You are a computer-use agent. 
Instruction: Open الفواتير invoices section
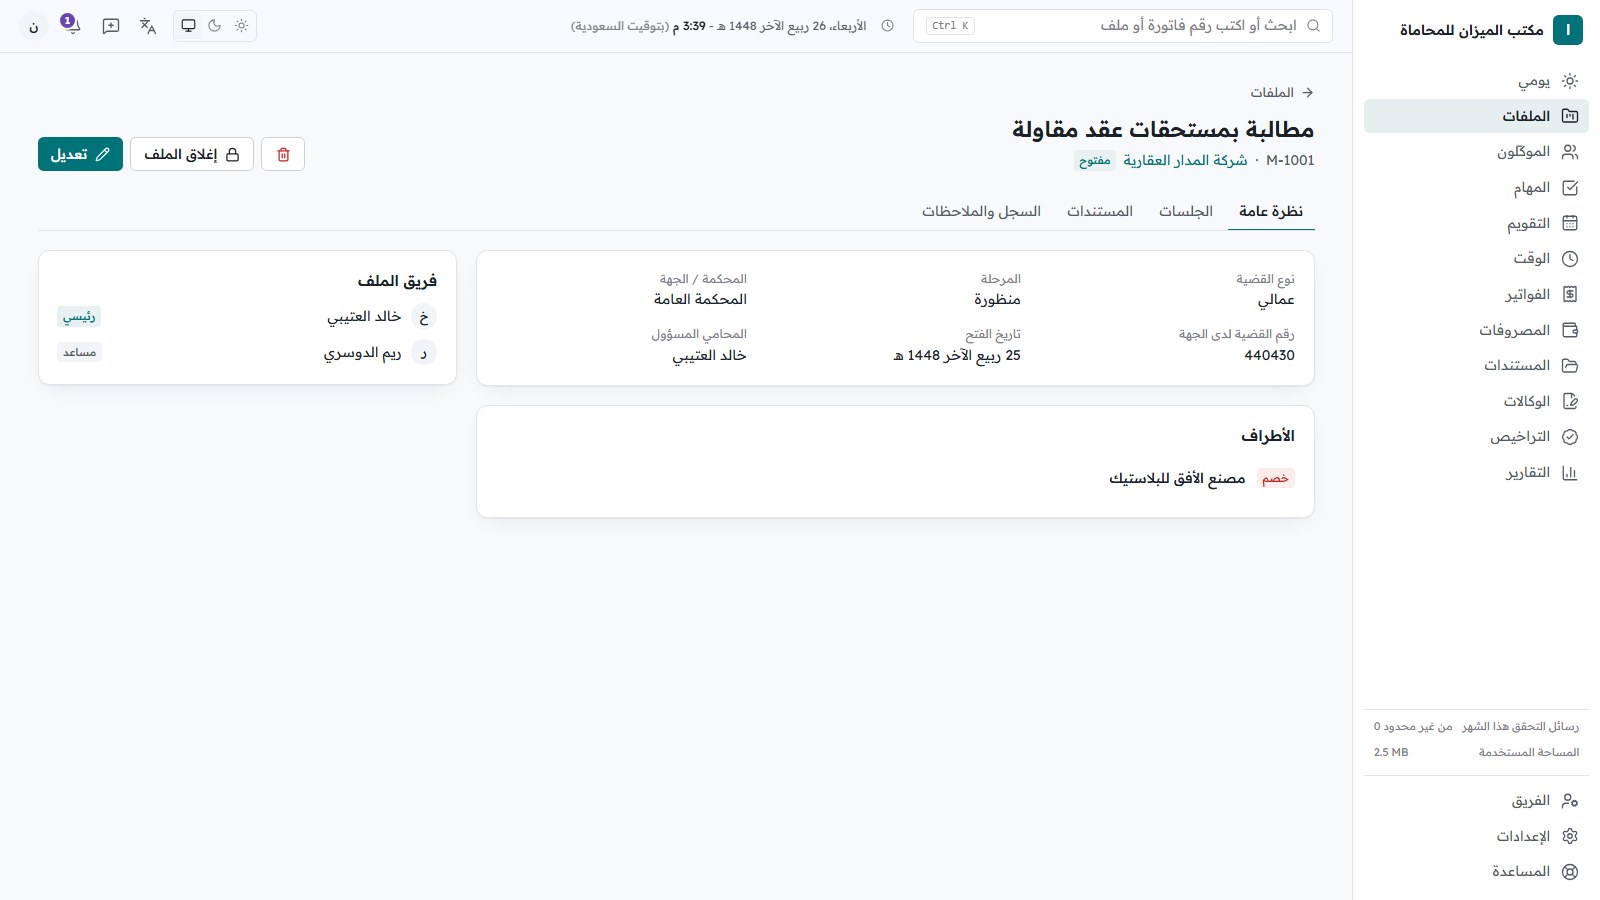click(x=1476, y=294)
